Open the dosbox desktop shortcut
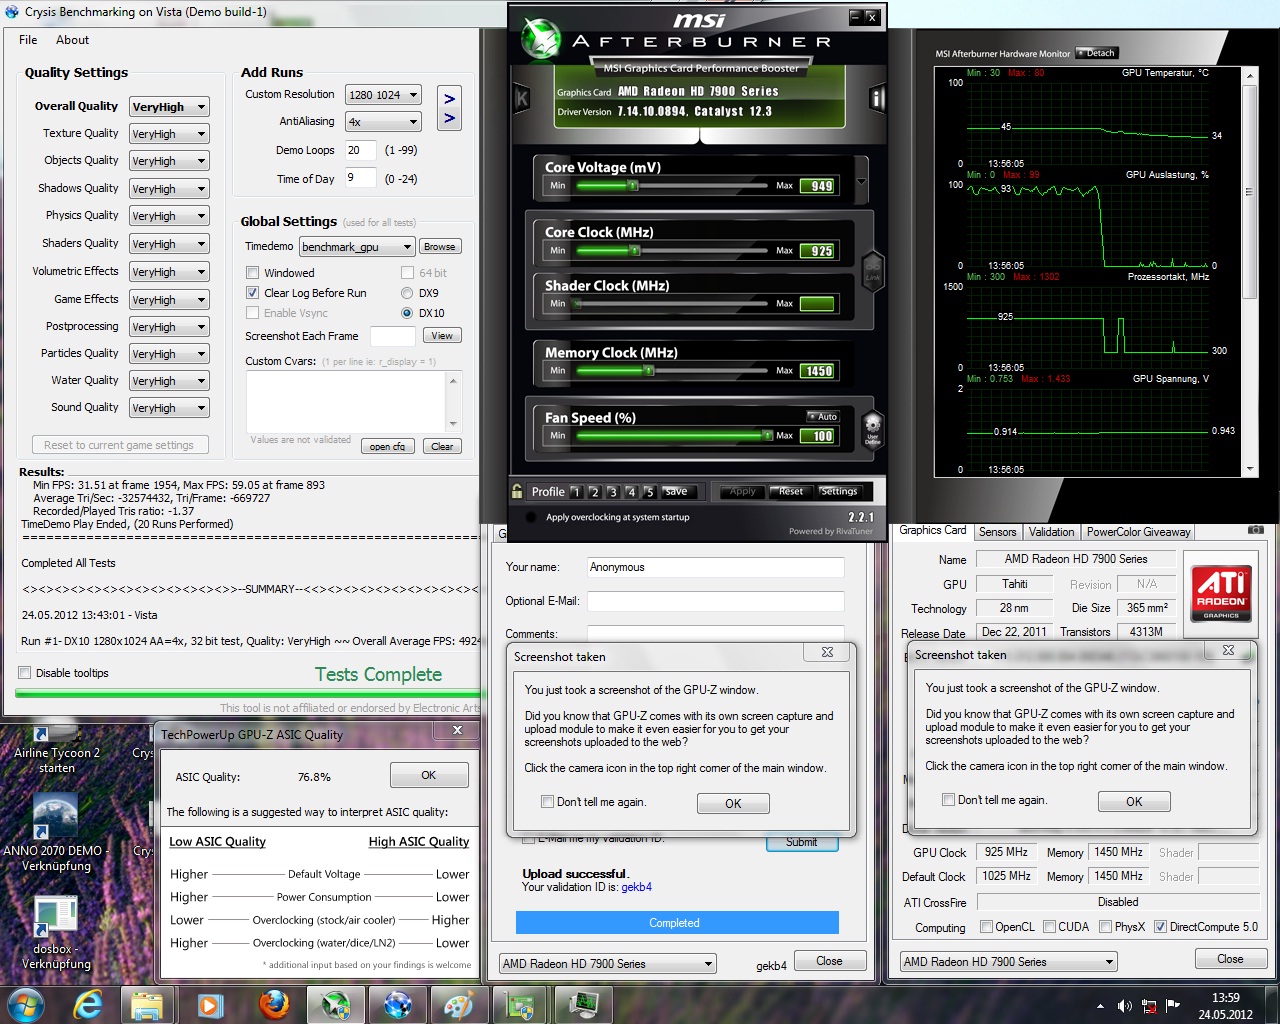 (56, 933)
